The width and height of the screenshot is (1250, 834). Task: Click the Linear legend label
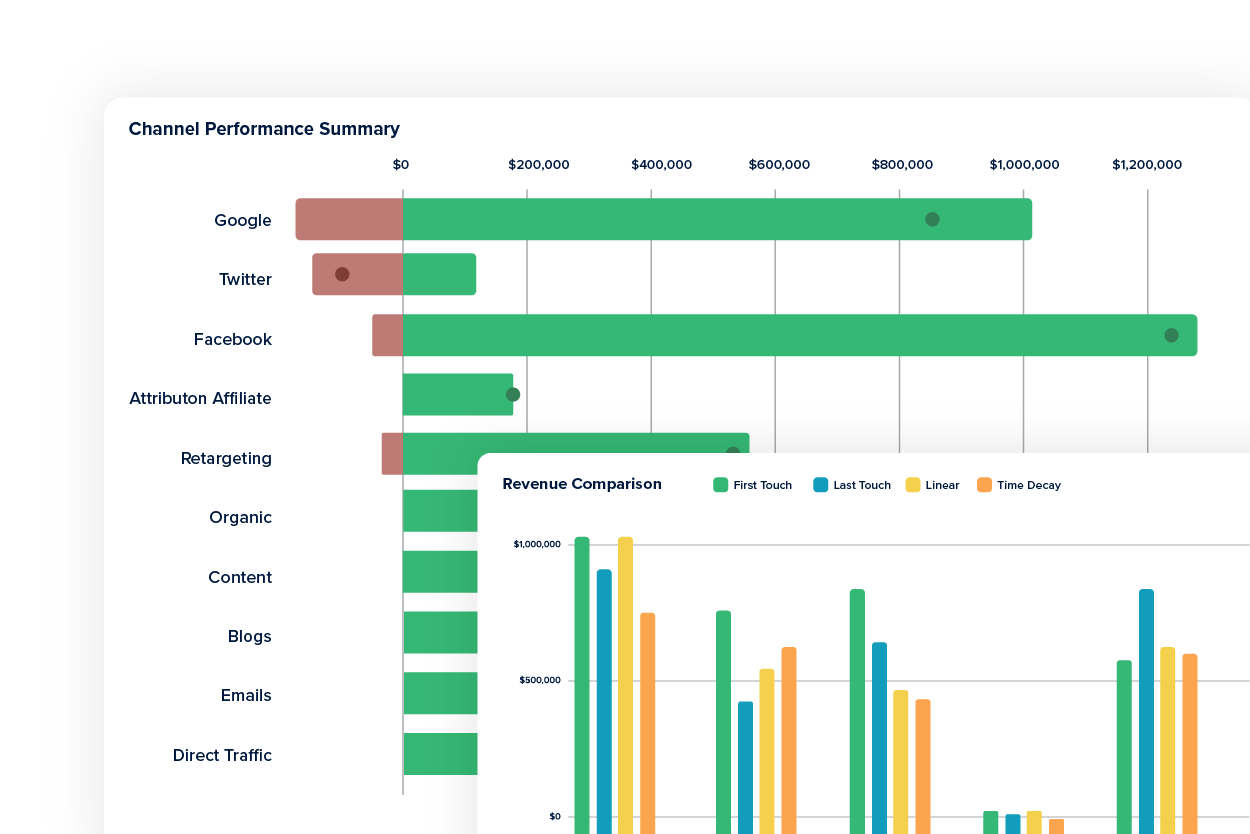[x=942, y=485]
